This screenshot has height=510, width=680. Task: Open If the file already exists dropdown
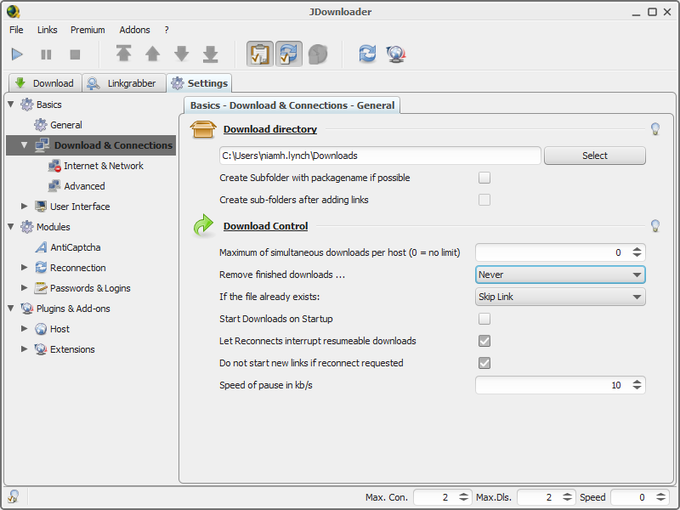[560, 297]
